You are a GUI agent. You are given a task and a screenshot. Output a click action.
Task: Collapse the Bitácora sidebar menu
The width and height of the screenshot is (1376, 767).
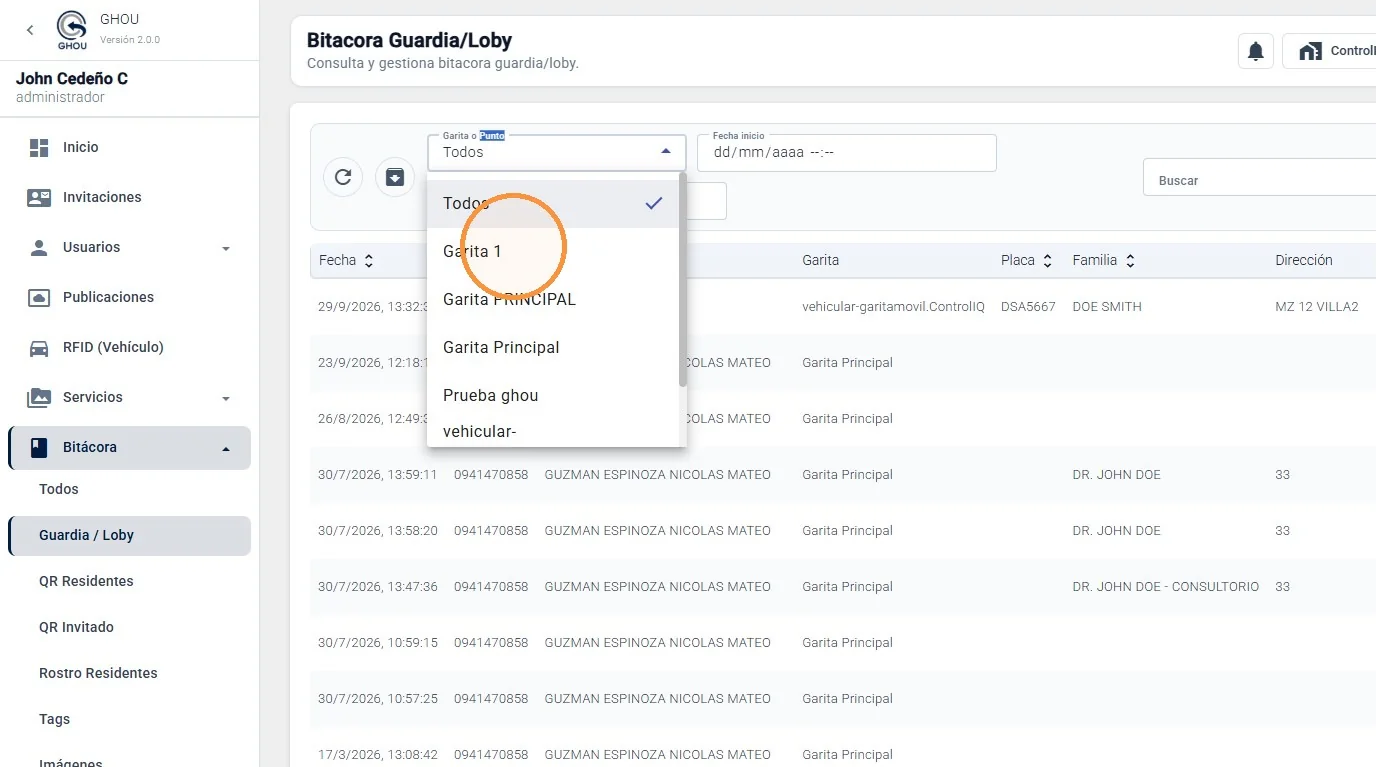129,447
